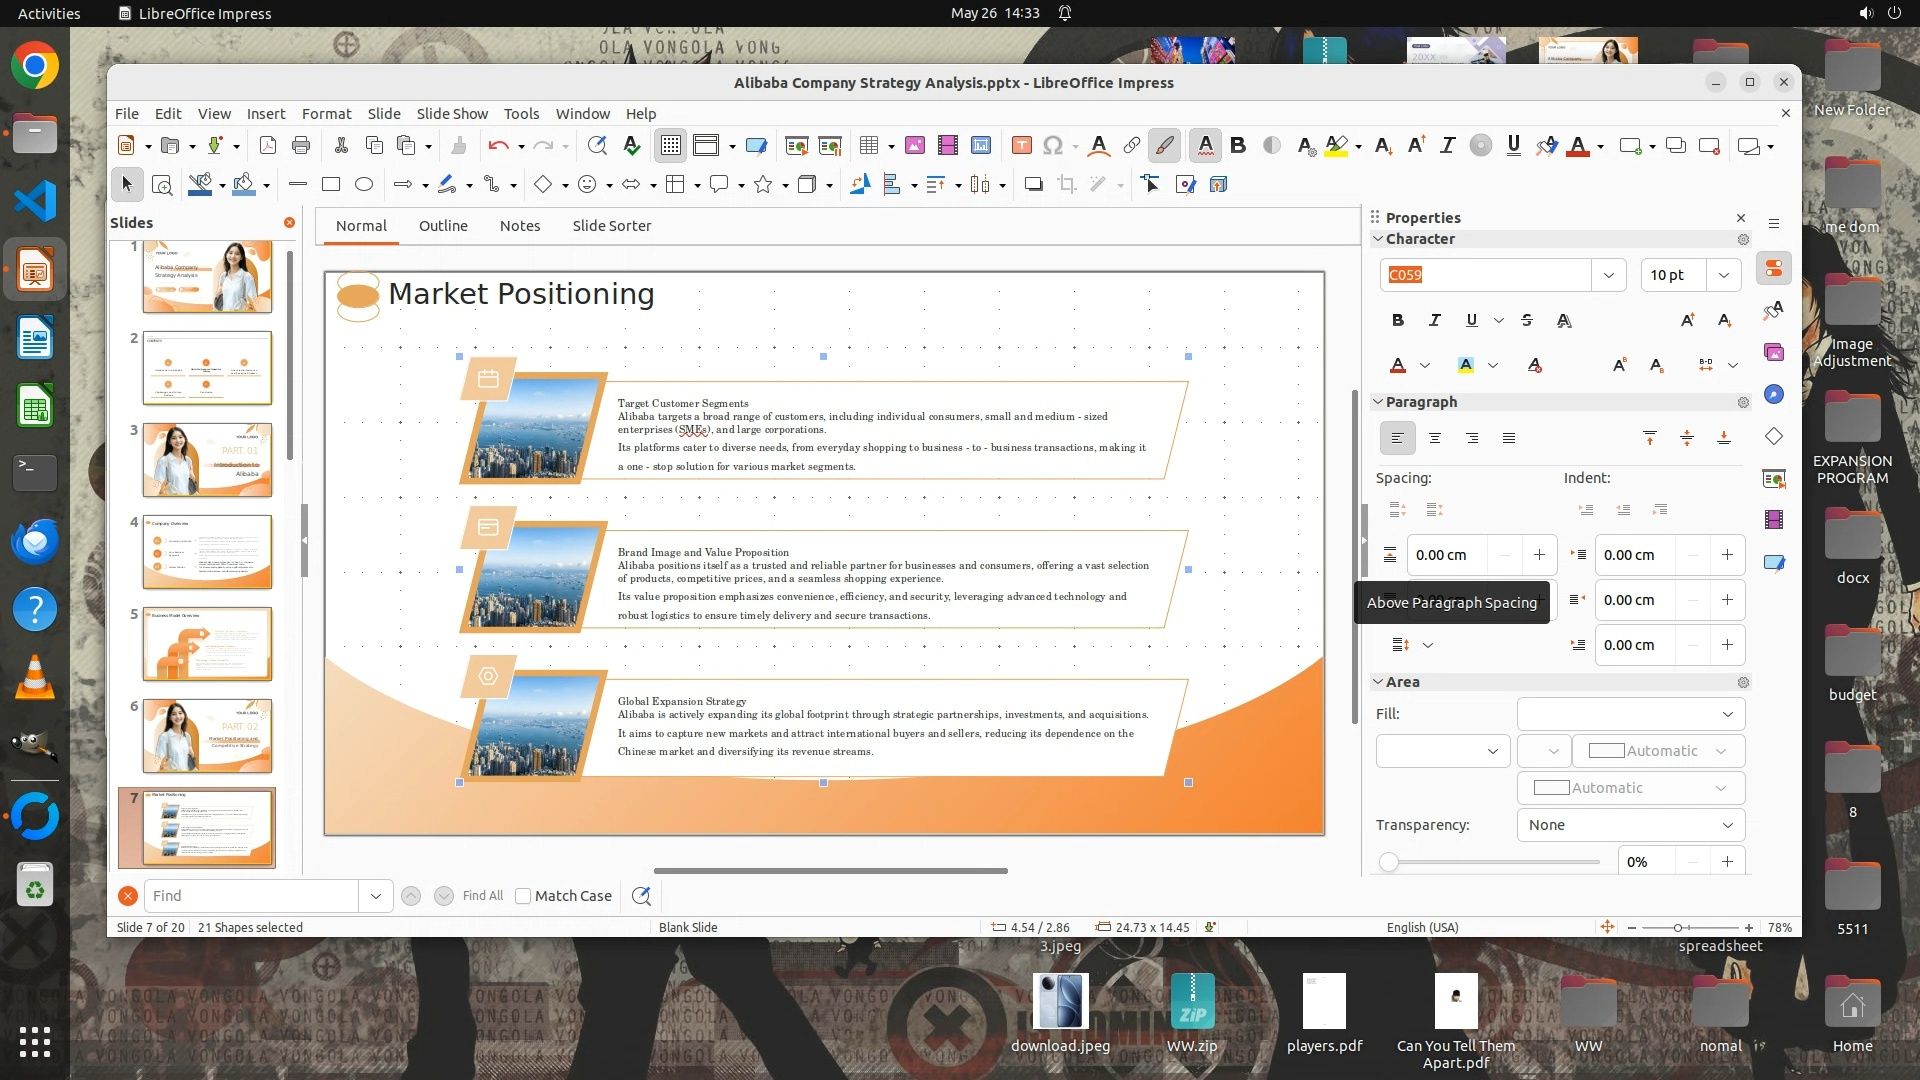This screenshot has width=1920, height=1080.
Task: Open Google Chrome from the dock
Action: tap(35, 66)
